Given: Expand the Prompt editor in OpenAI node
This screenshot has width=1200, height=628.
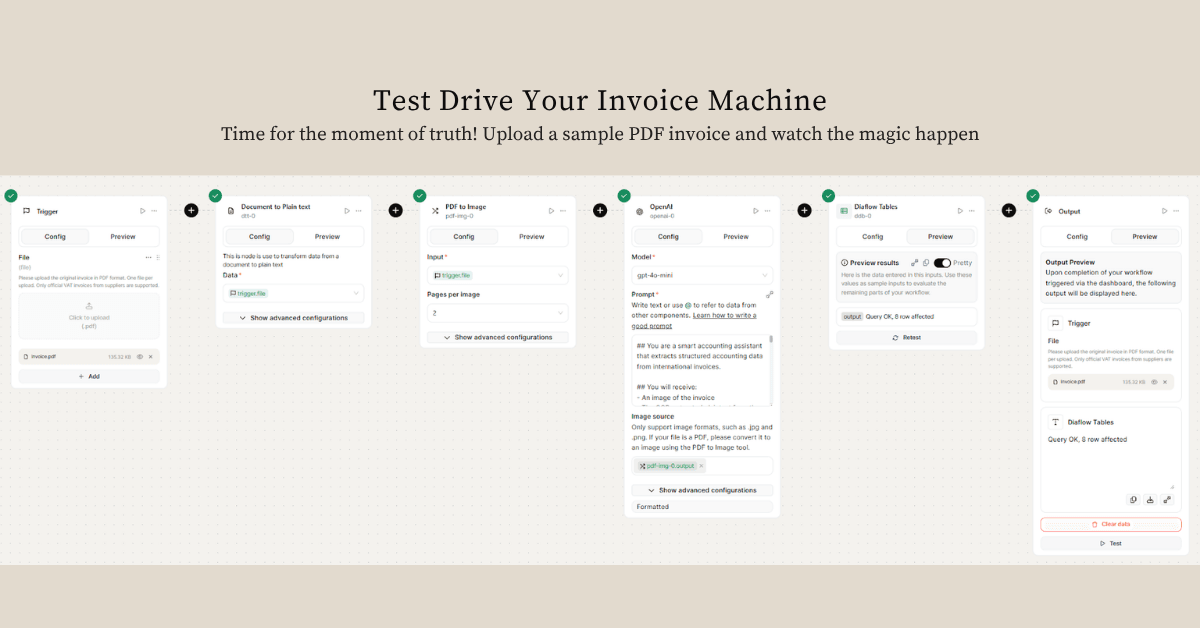Looking at the screenshot, I should coord(769,295).
